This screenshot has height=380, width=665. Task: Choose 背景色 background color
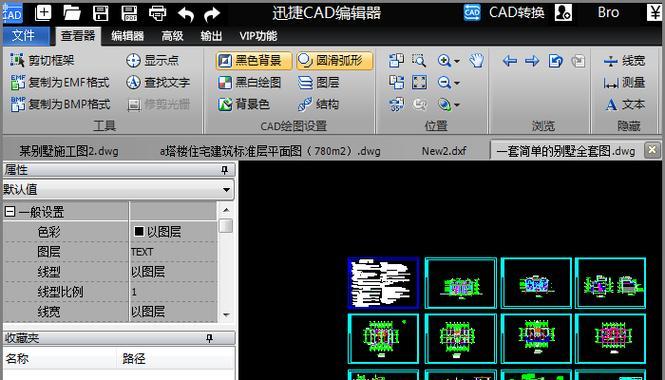click(x=244, y=104)
